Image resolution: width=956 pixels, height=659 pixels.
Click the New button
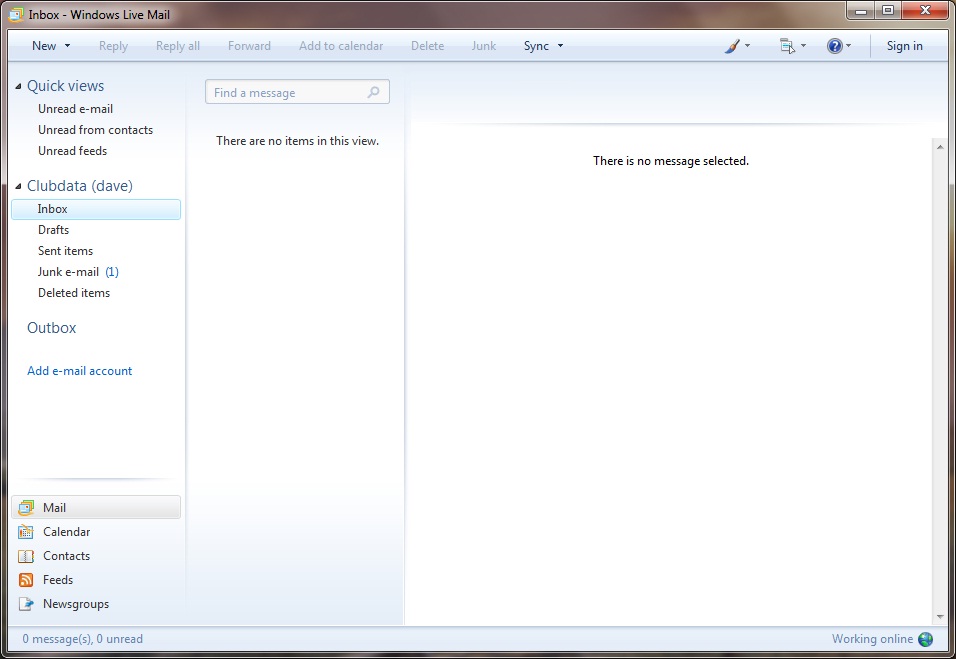[44, 46]
